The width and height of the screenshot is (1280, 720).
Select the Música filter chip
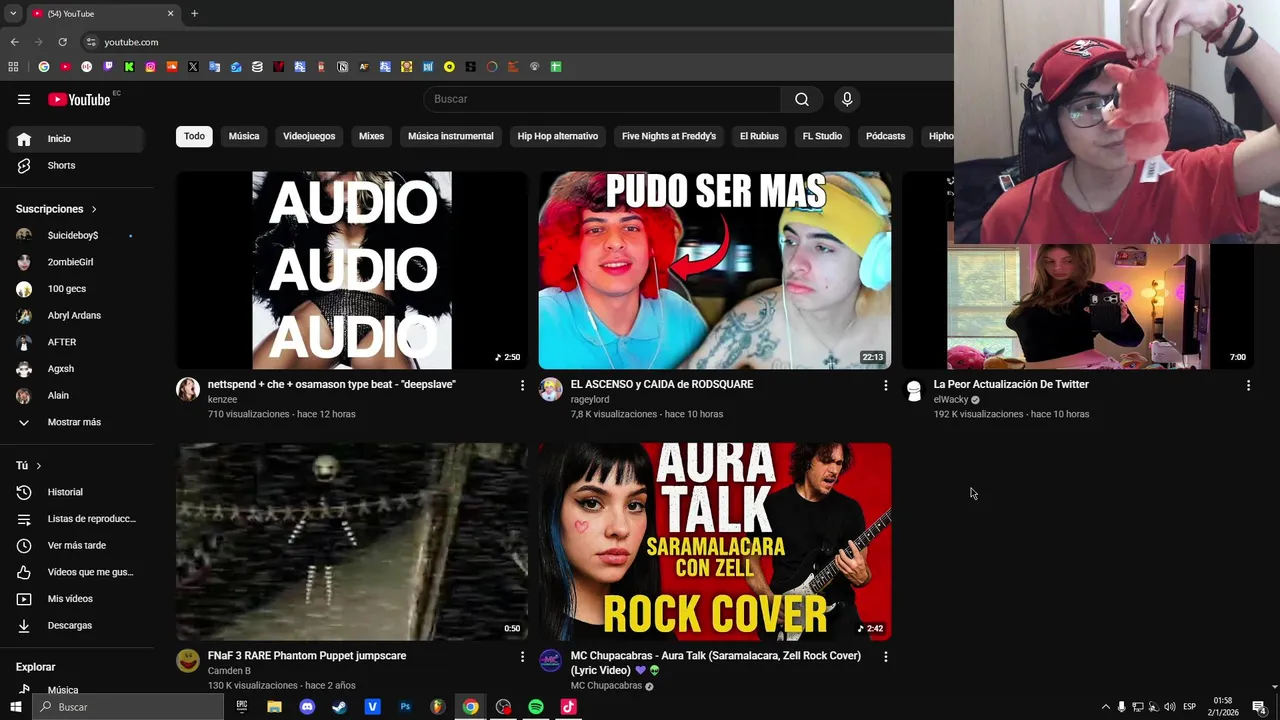244,136
